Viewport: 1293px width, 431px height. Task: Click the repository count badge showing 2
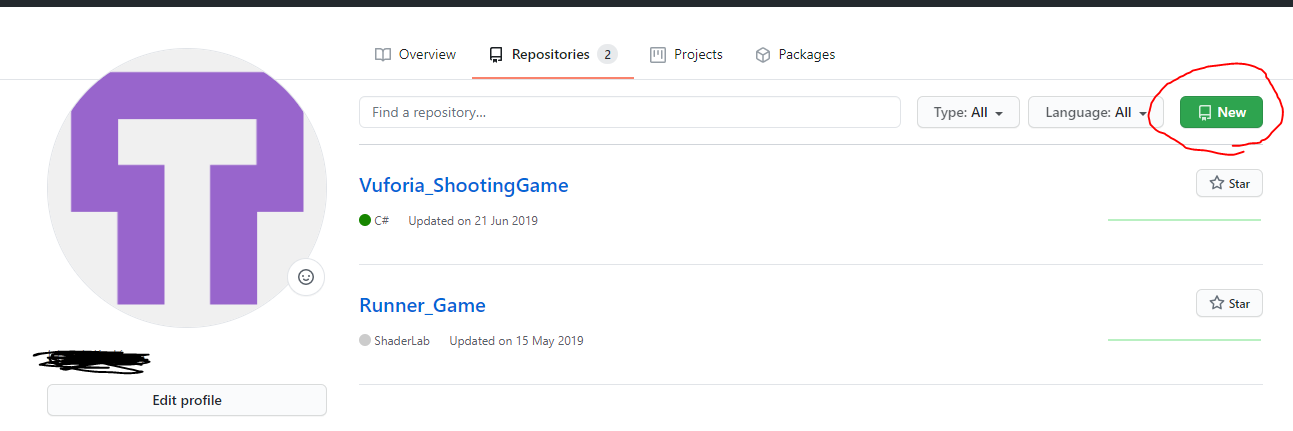(607, 54)
